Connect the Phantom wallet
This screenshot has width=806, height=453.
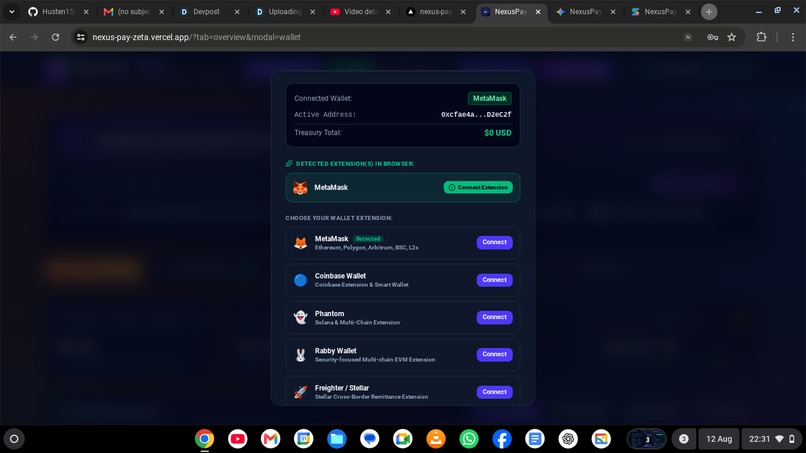(x=494, y=317)
